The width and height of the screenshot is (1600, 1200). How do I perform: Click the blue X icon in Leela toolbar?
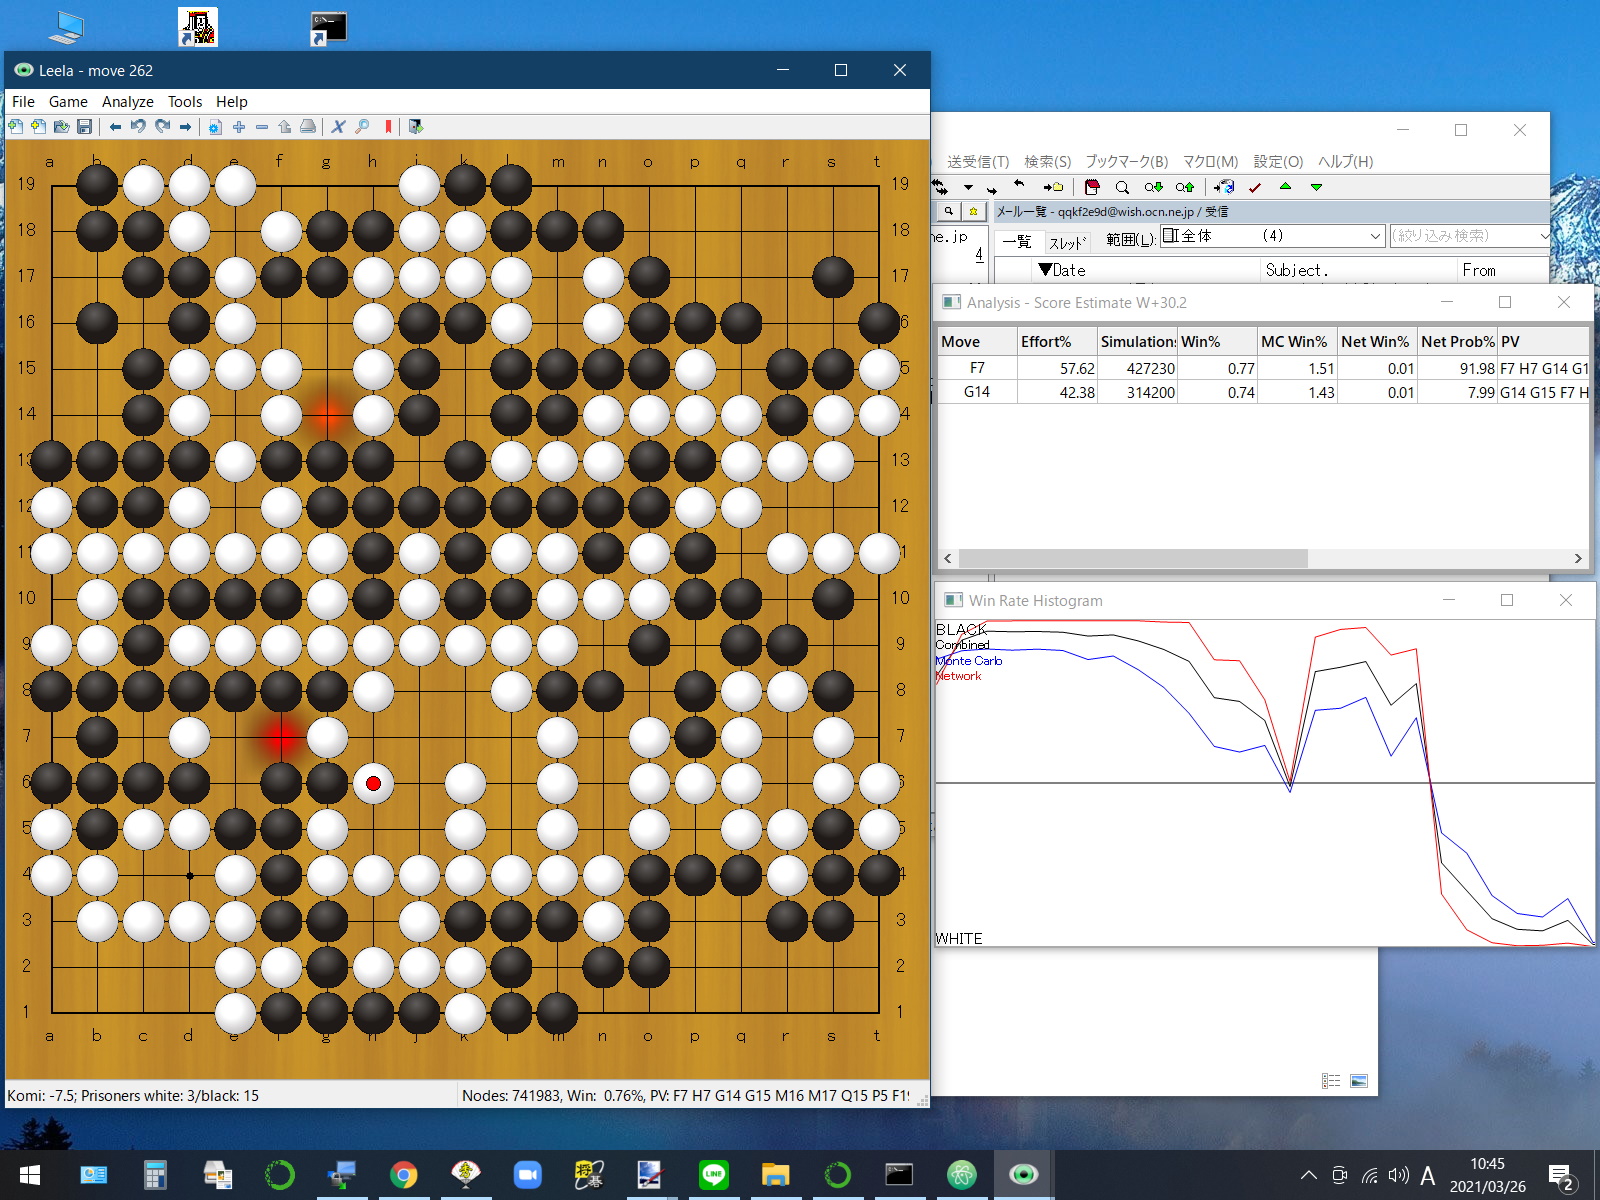click(x=338, y=127)
